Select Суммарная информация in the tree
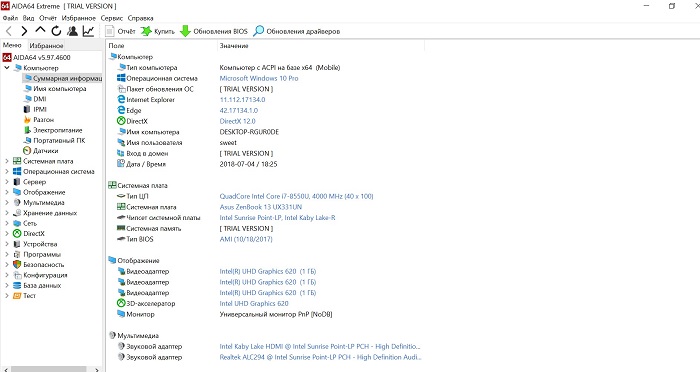This screenshot has width=700, height=372. point(63,78)
